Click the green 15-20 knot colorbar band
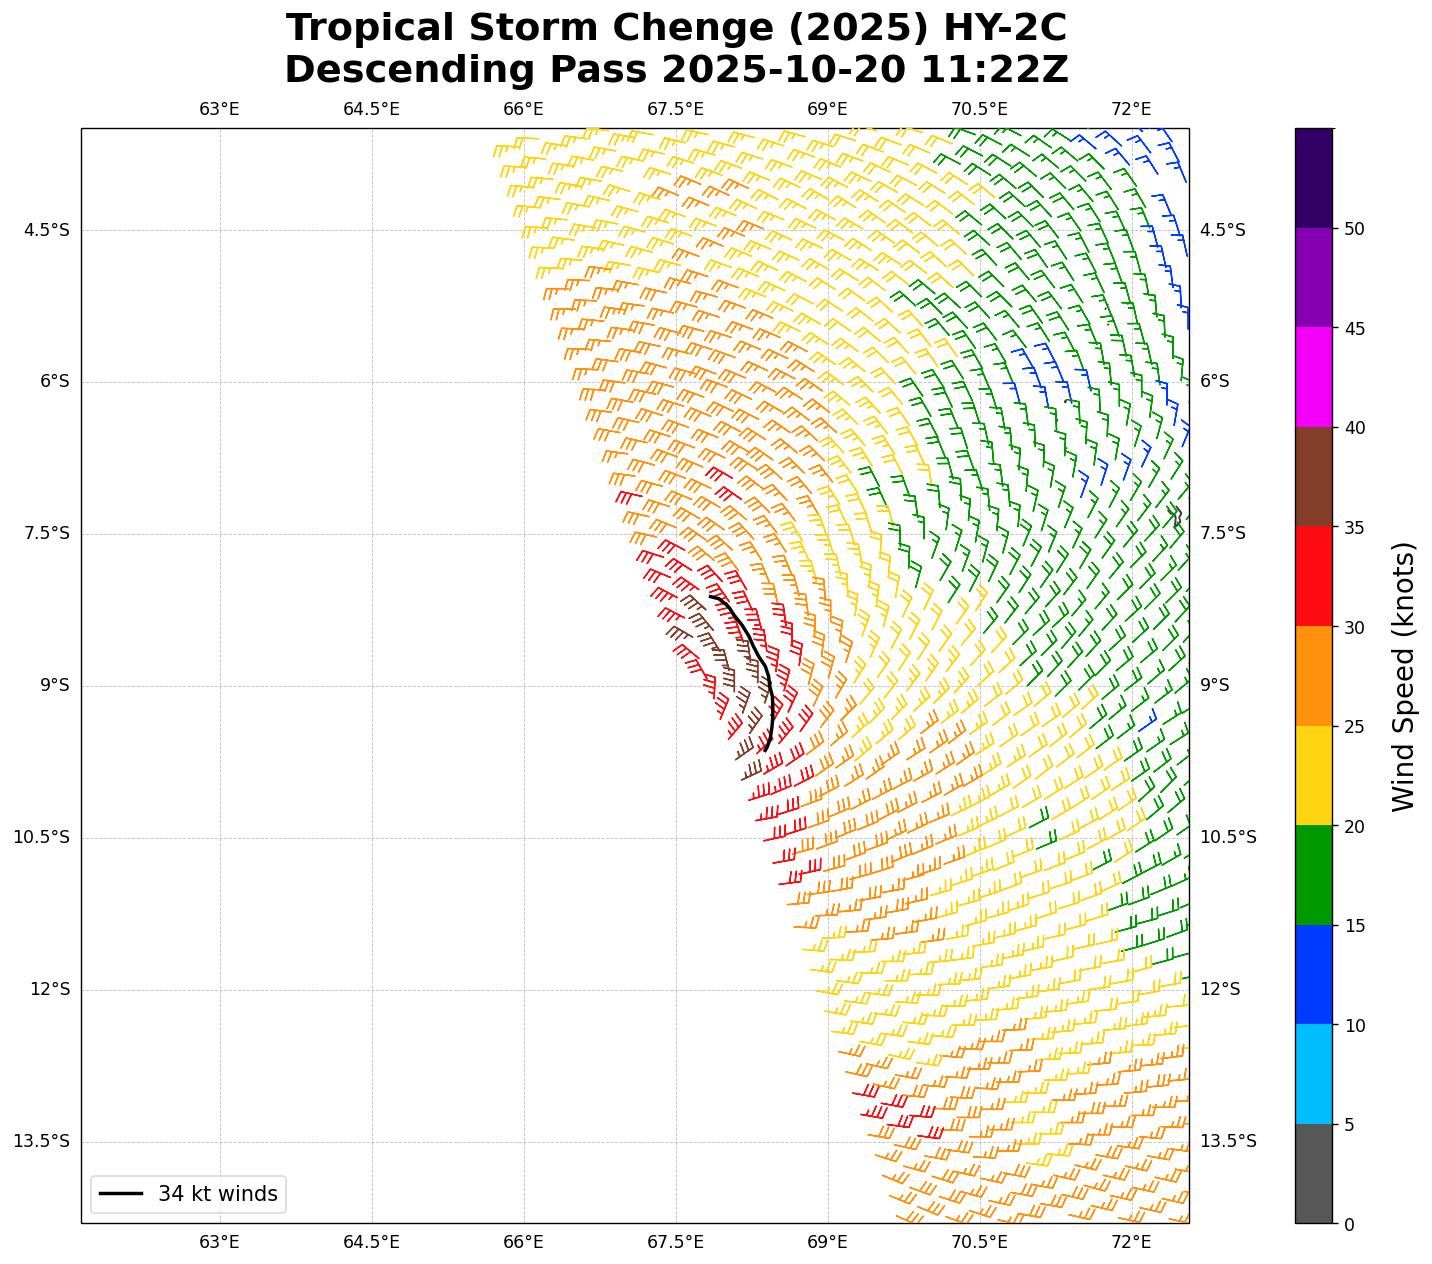This screenshot has height=1264, width=1432. click(1313, 875)
